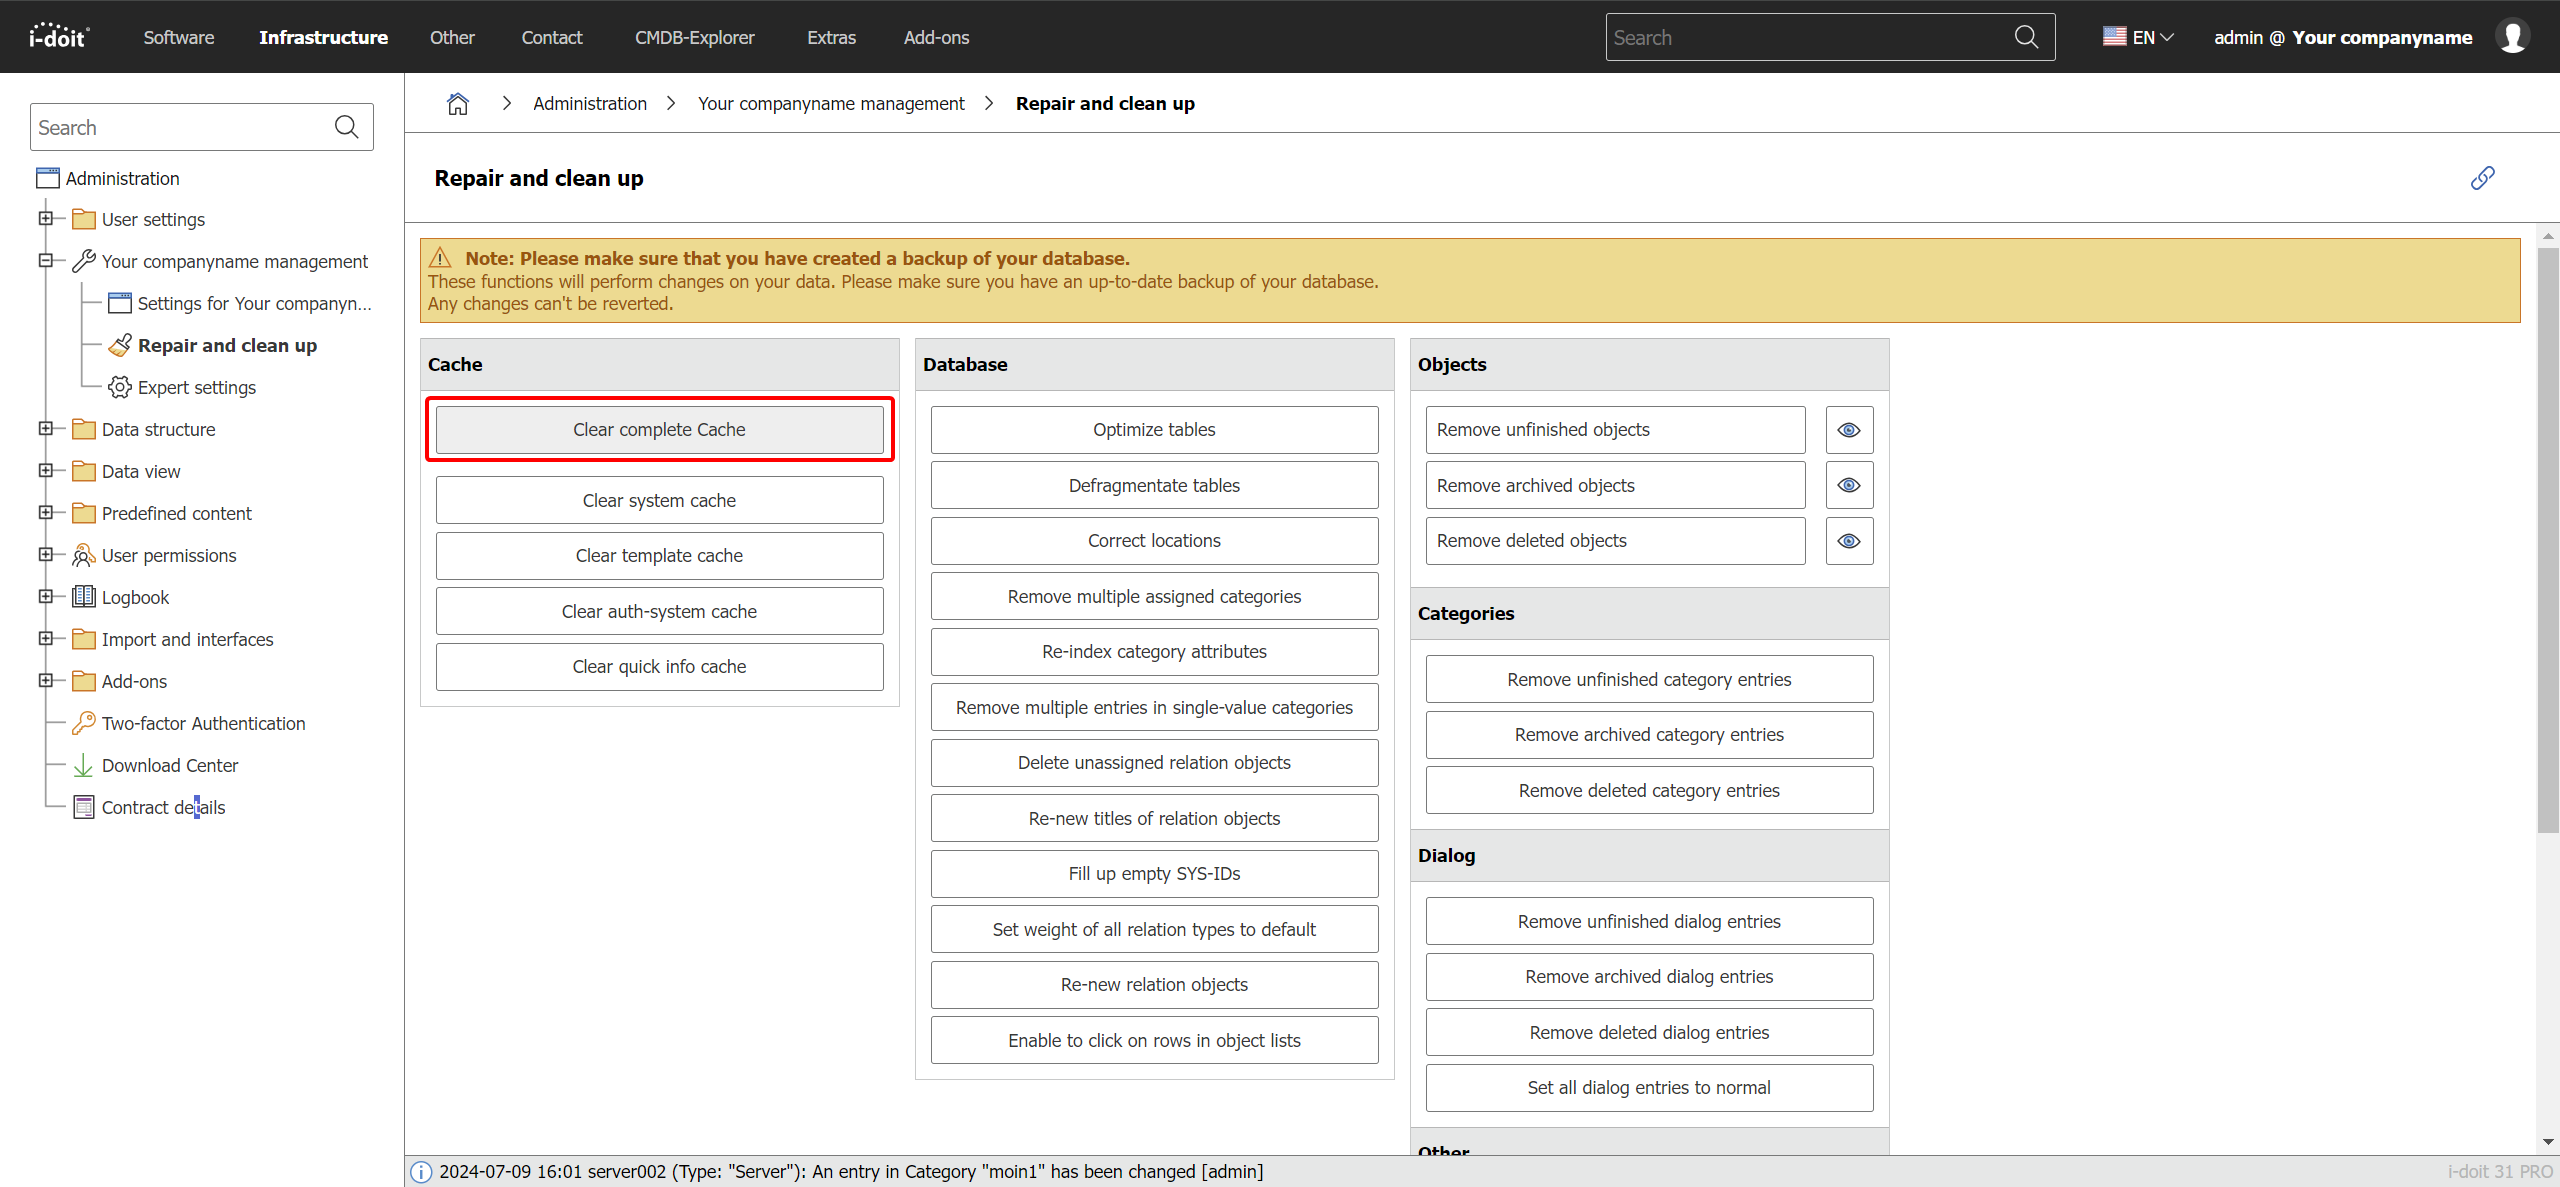2560x1187 pixels.
Task: Click Optimize tables button
Action: pyautogui.click(x=1154, y=430)
